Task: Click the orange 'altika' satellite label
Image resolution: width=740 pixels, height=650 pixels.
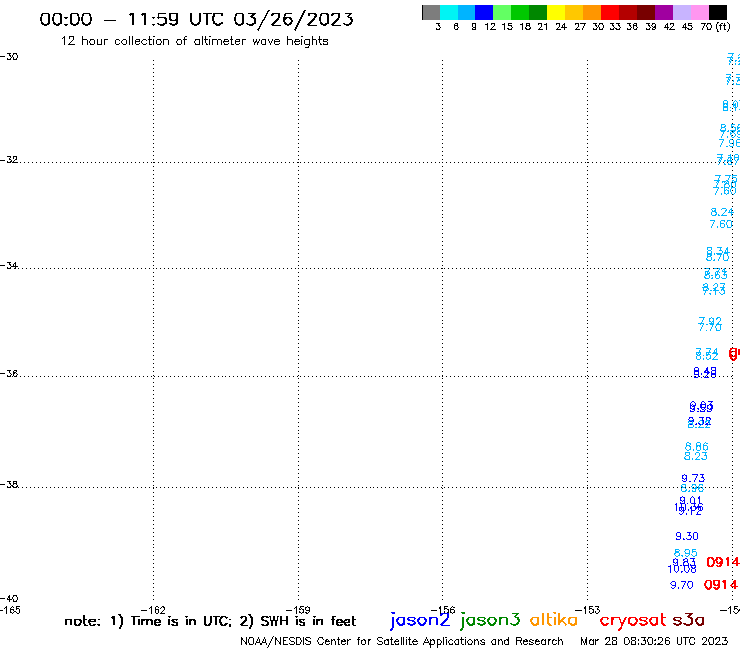Action: pos(554,620)
